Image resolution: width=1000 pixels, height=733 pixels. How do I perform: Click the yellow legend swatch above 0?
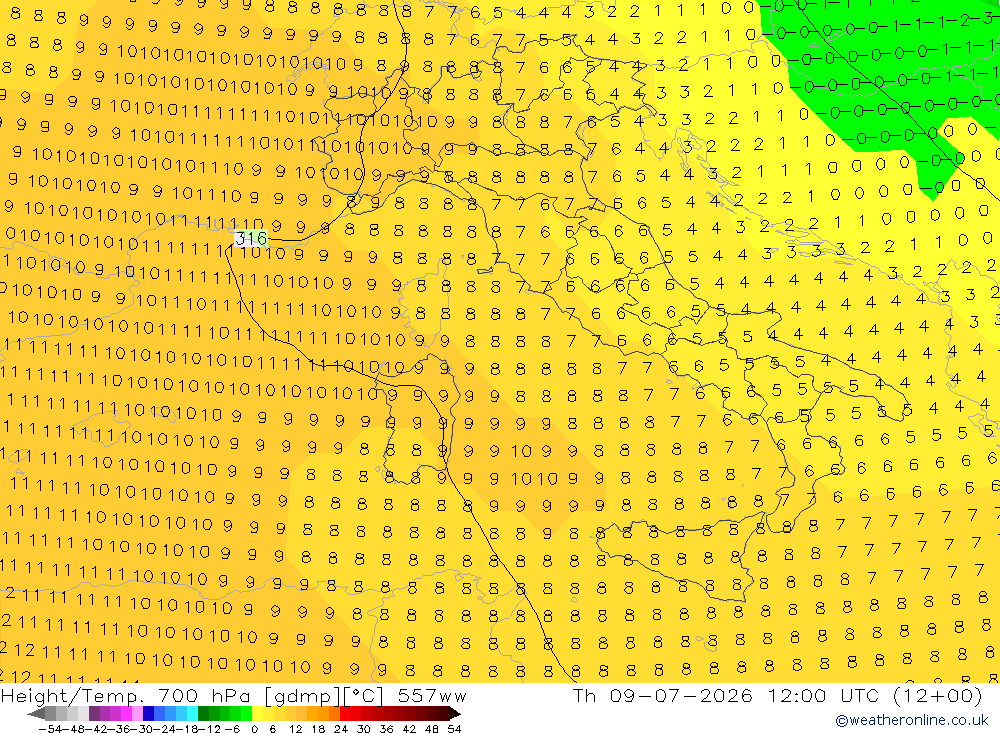(x=257, y=714)
